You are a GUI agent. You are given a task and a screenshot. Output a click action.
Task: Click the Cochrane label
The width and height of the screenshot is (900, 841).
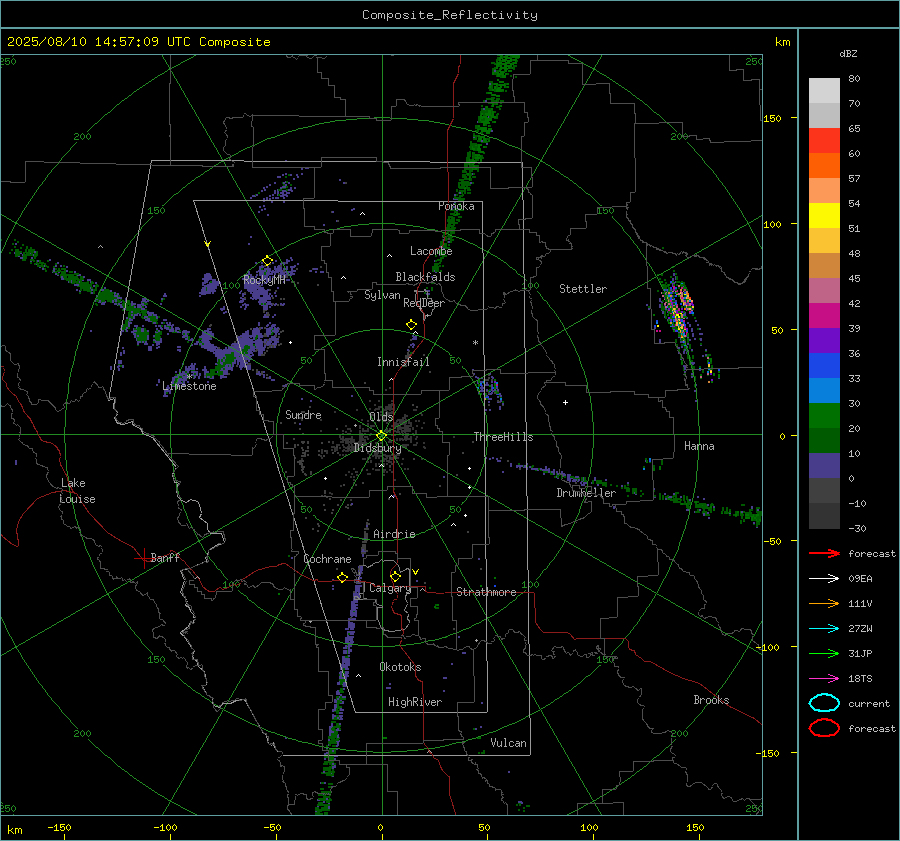click(327, 559)
